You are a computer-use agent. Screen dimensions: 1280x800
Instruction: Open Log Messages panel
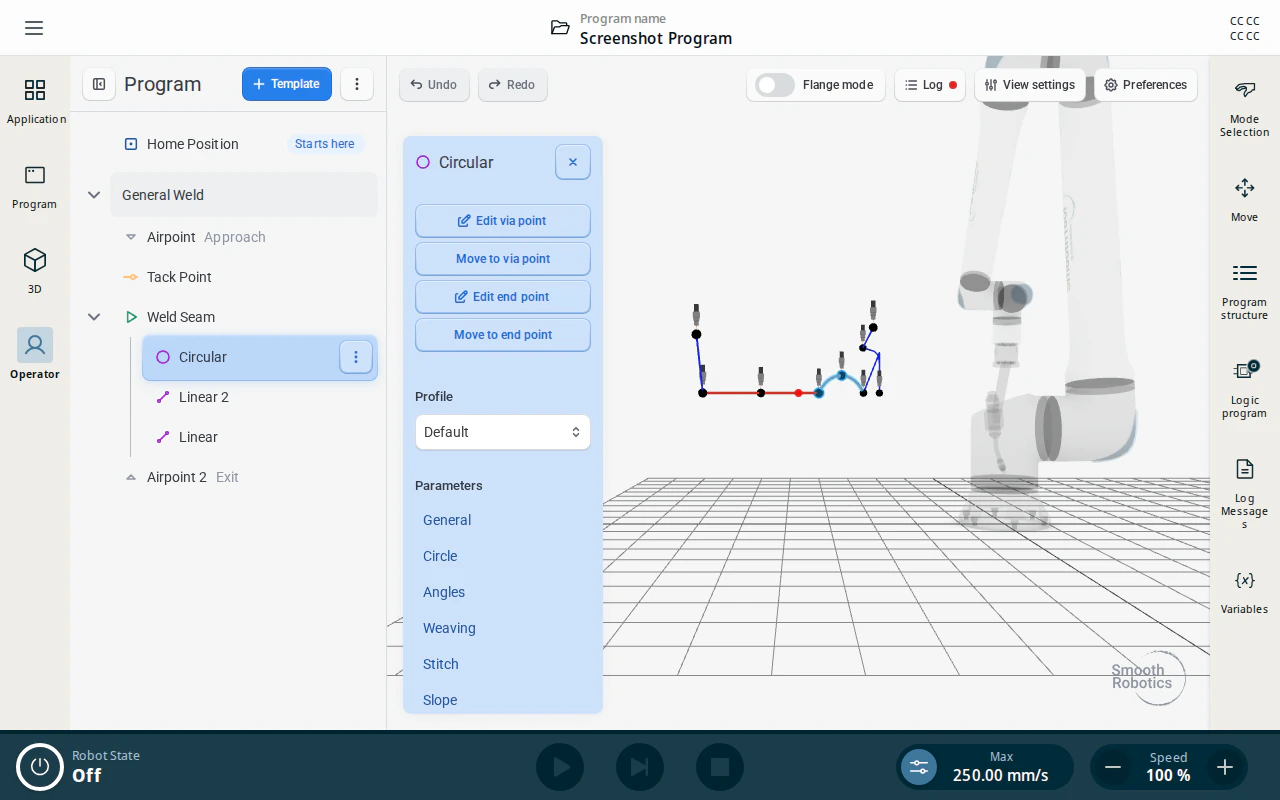(1244, 494)
